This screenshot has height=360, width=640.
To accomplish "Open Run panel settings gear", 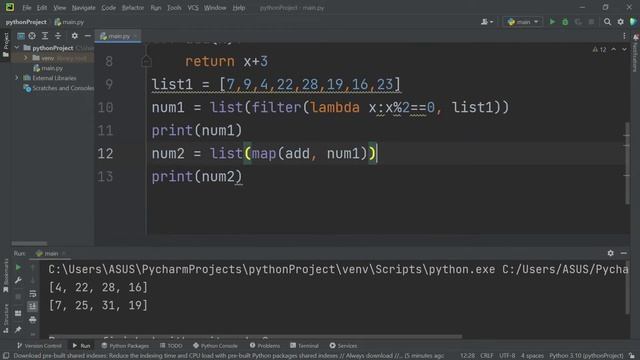I will point(610,253).
